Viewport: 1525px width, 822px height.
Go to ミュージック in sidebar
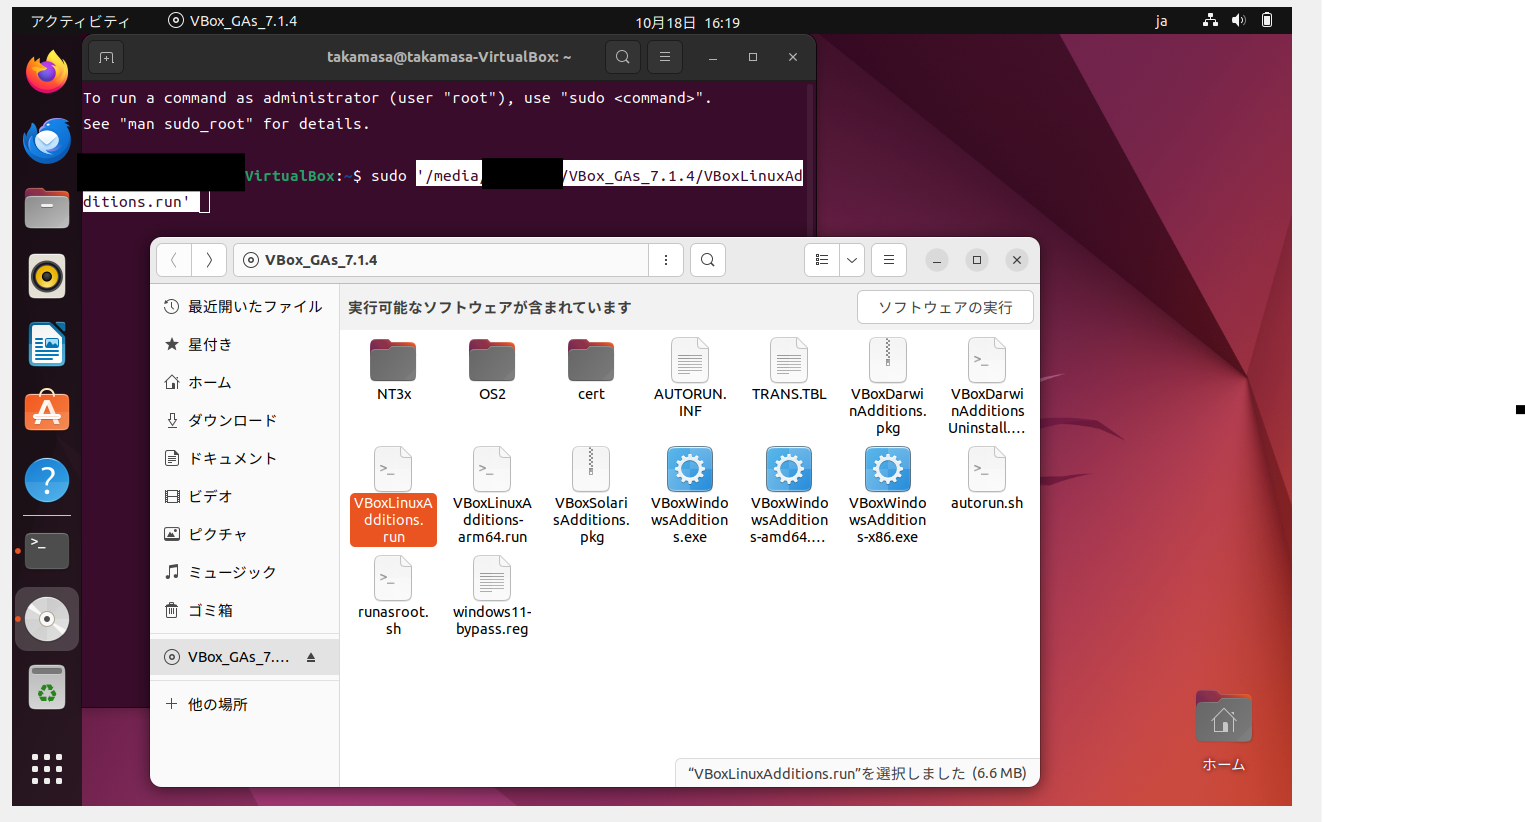[244, 573]
